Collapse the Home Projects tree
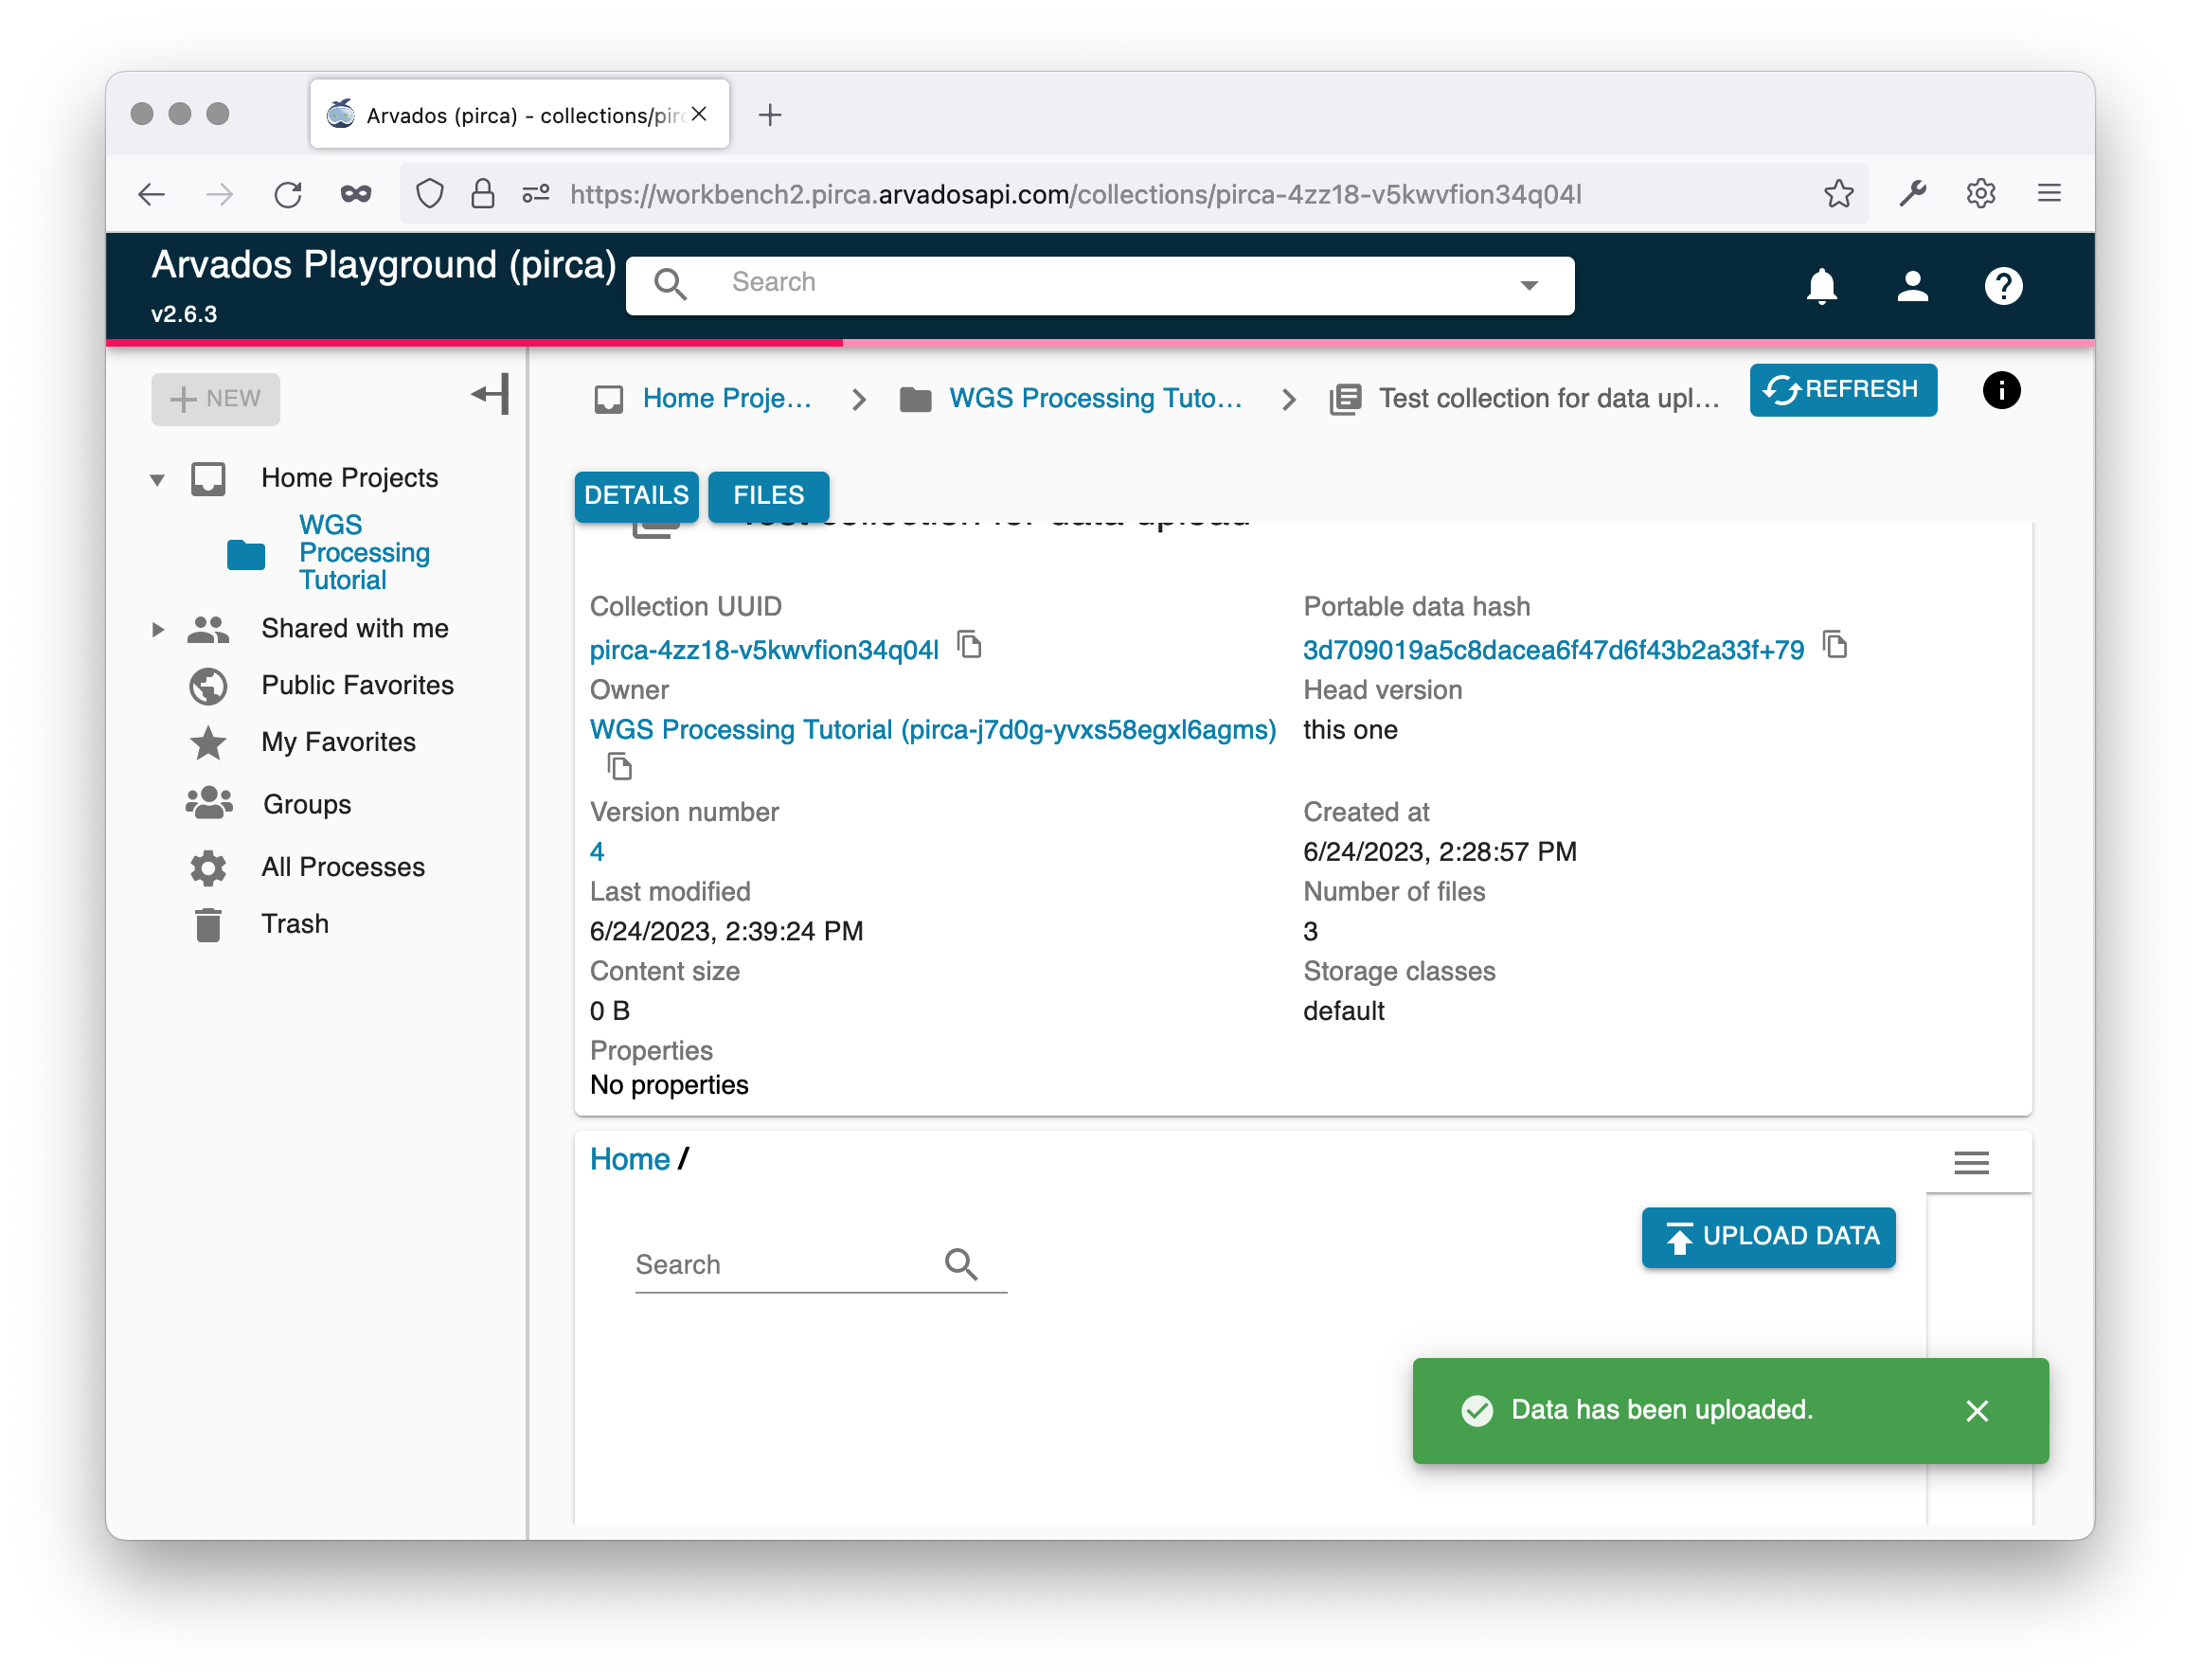 tap(157, 479)
